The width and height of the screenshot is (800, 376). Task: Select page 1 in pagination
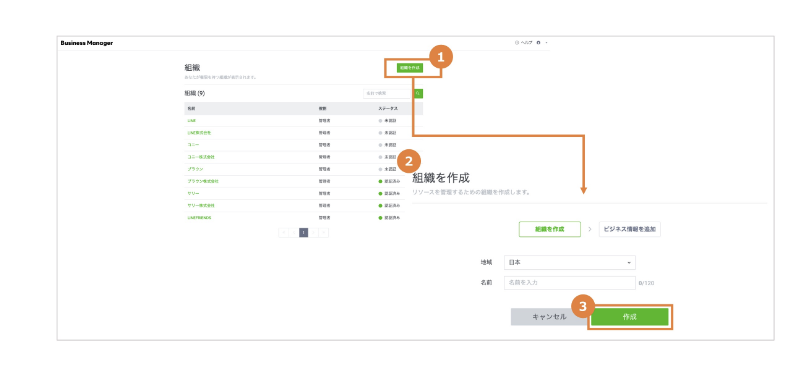(304, 233)
